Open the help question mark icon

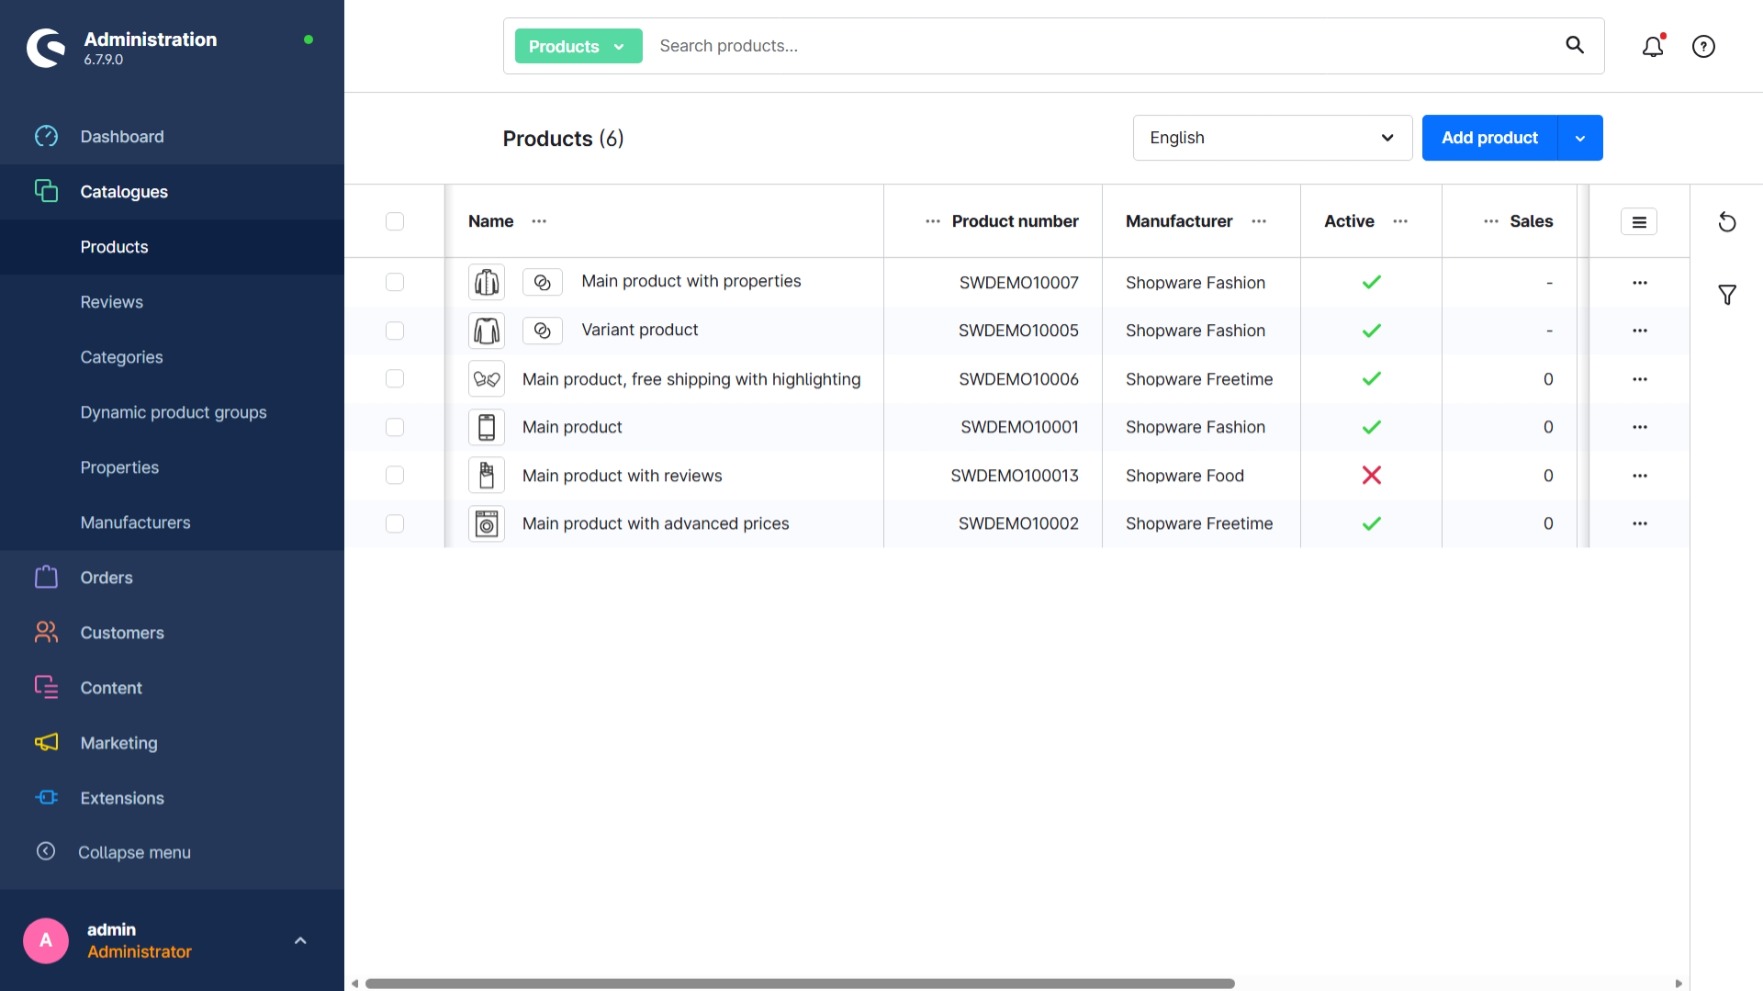coord(1703,46)
